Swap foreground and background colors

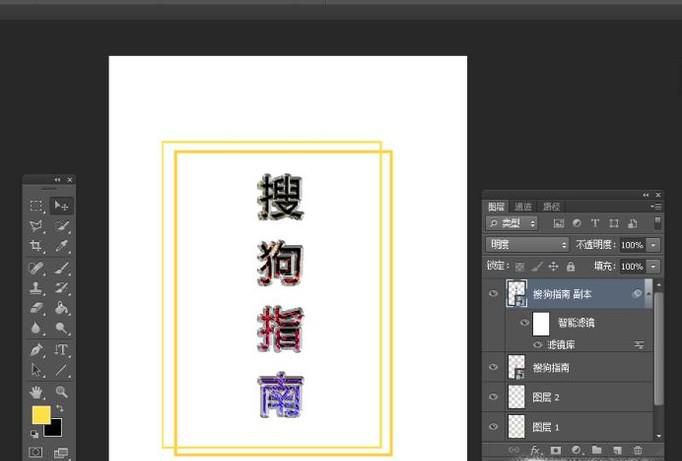click(60, 408)
